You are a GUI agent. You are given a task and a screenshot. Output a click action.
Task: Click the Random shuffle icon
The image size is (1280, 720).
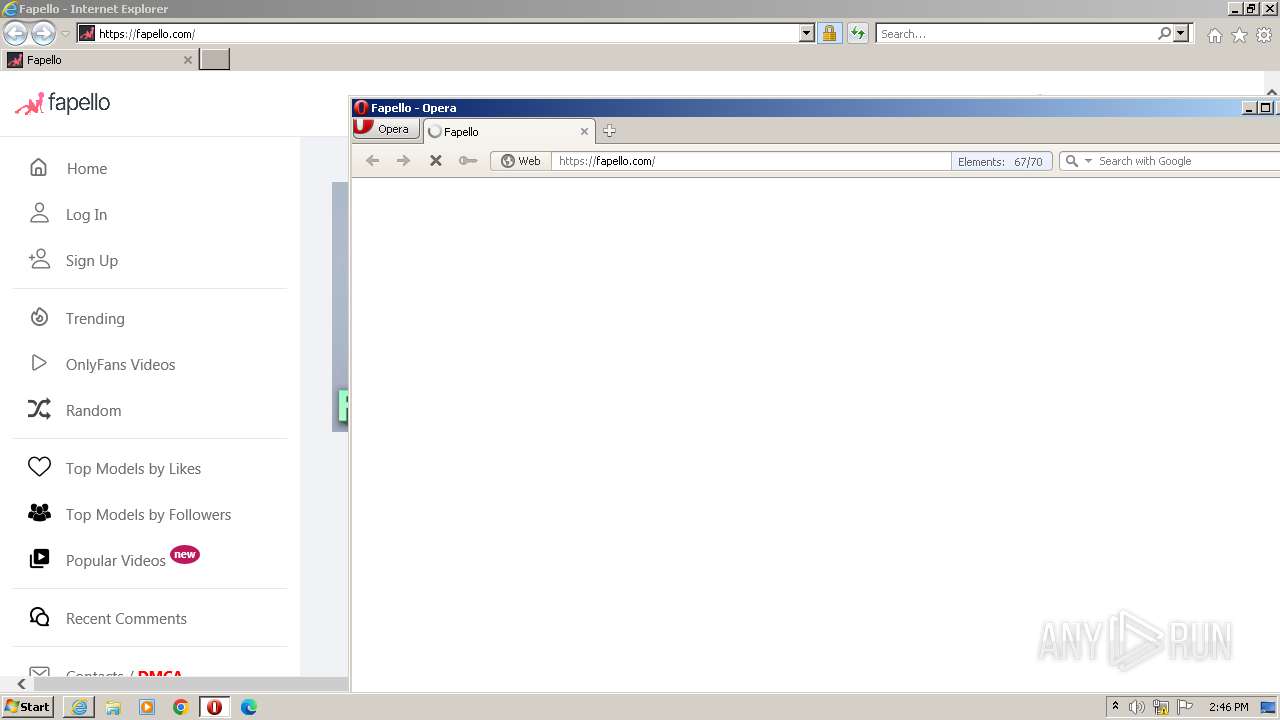pyautogui.click(x=39, y=409)
